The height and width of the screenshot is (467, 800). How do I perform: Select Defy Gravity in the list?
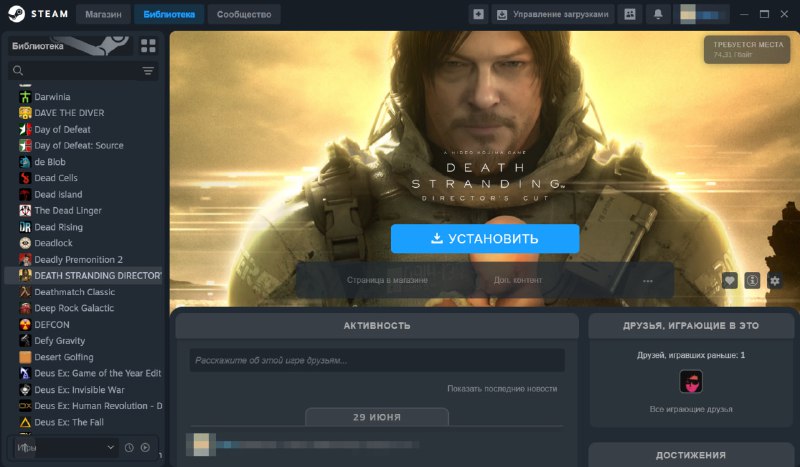(60, 340)
